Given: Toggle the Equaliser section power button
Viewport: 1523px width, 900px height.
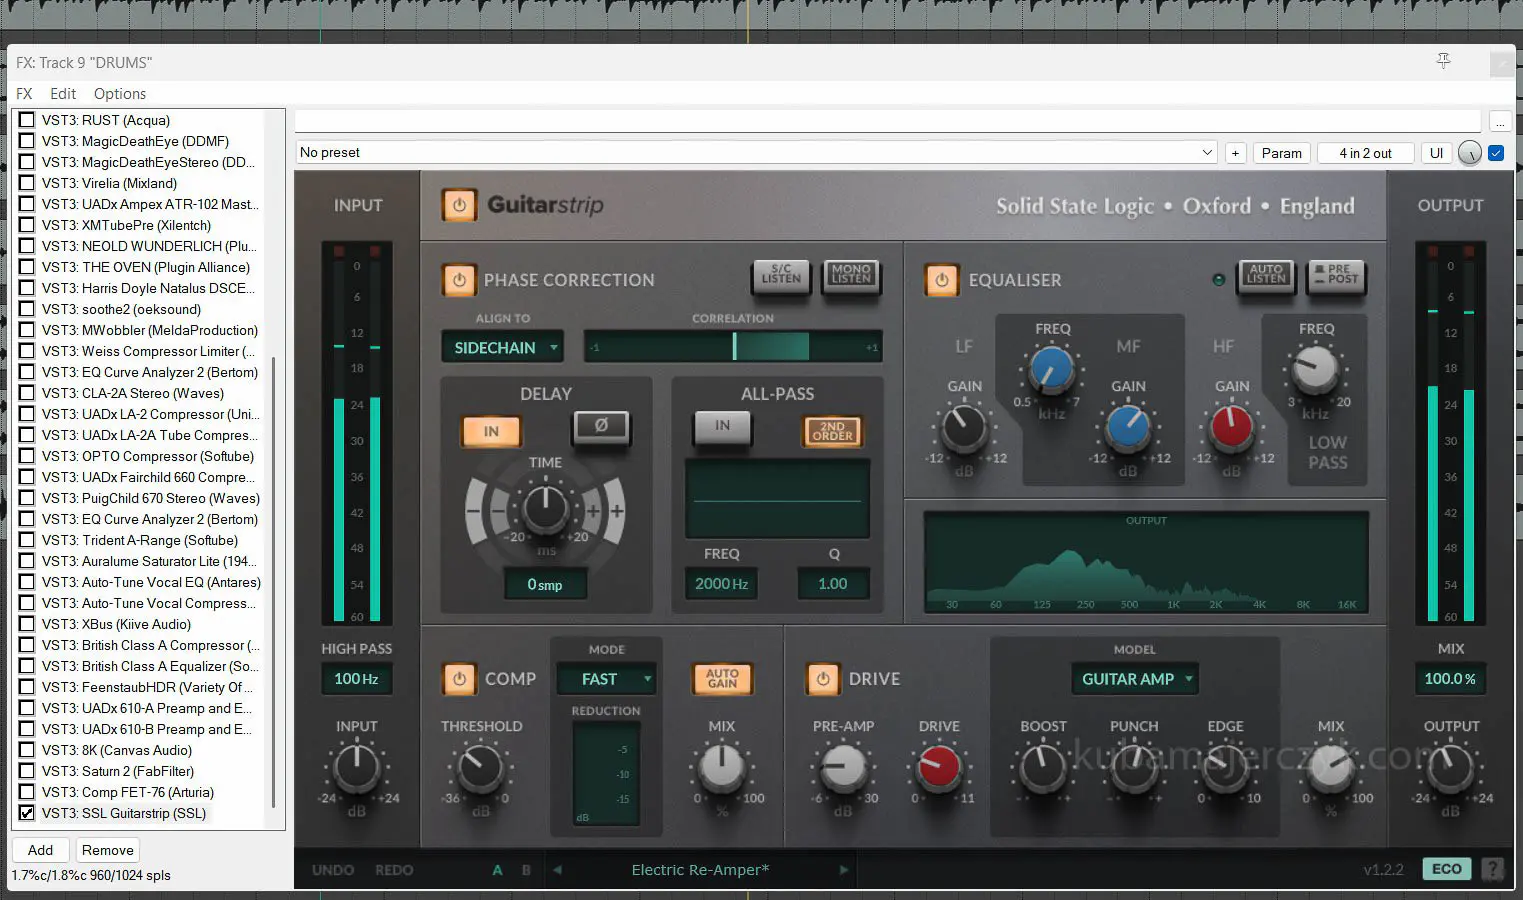Looking at the screenshot, I should point(941,280).
